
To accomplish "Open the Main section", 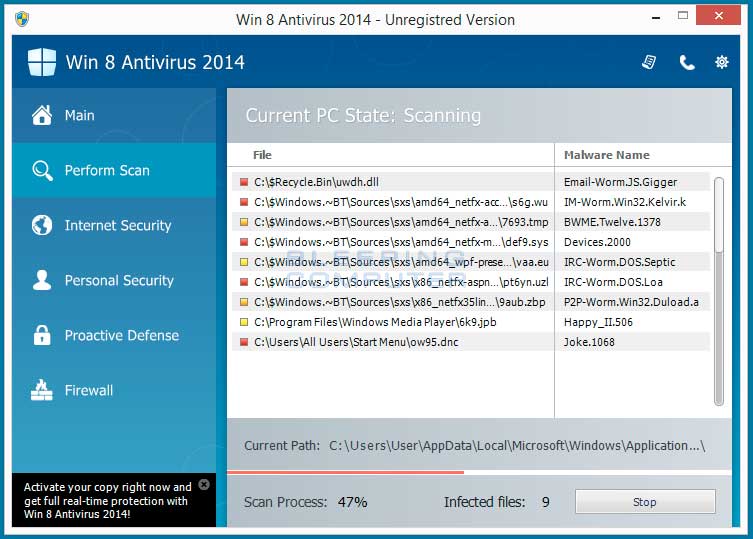I will tap(114, 115).
